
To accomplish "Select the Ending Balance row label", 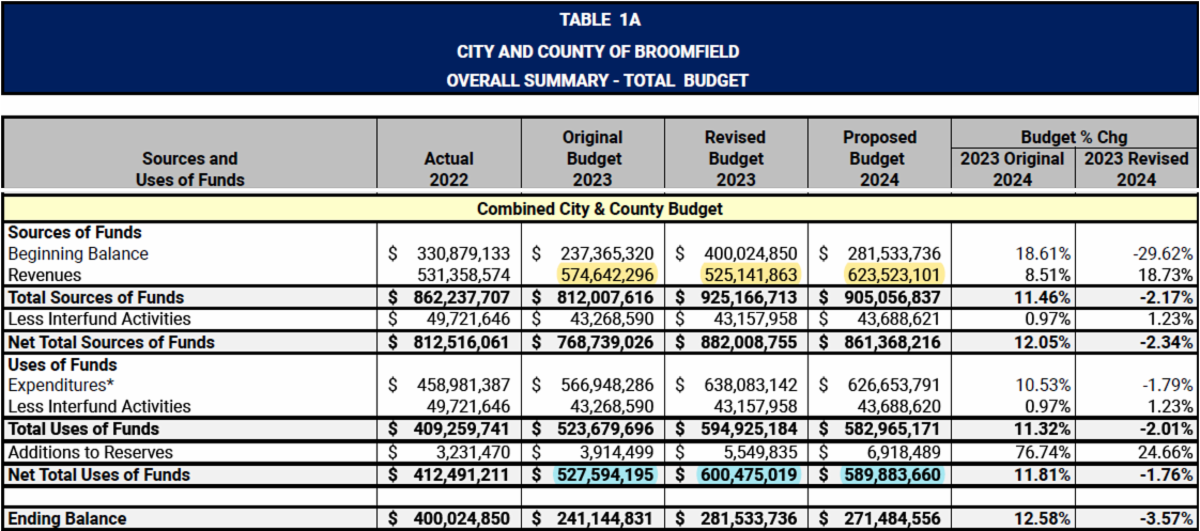I will [67, 518].
